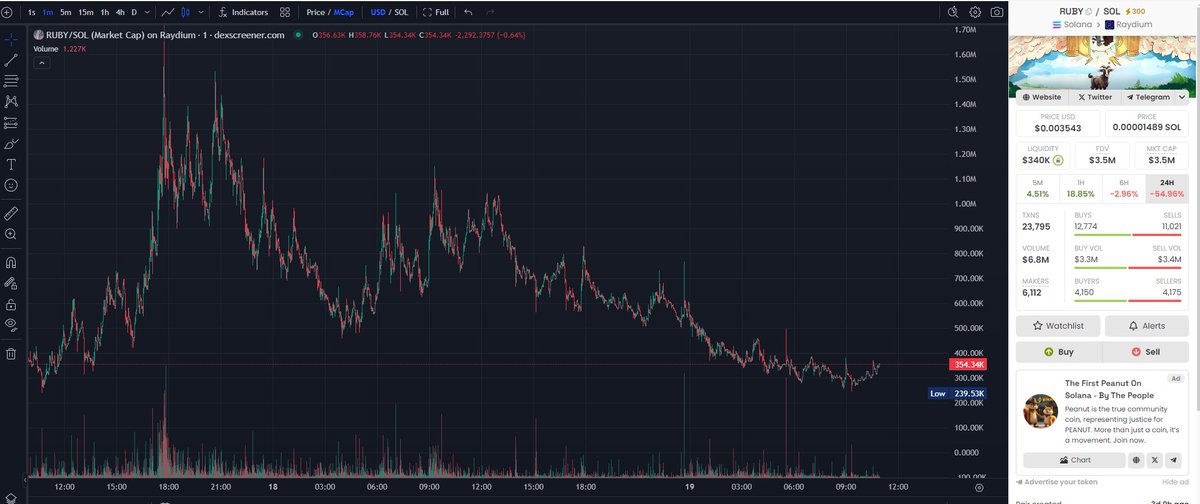Open the token Website link
The width and height of the screenshot is (1200, 504).
pyautogui.click(x=1040, y=97)
